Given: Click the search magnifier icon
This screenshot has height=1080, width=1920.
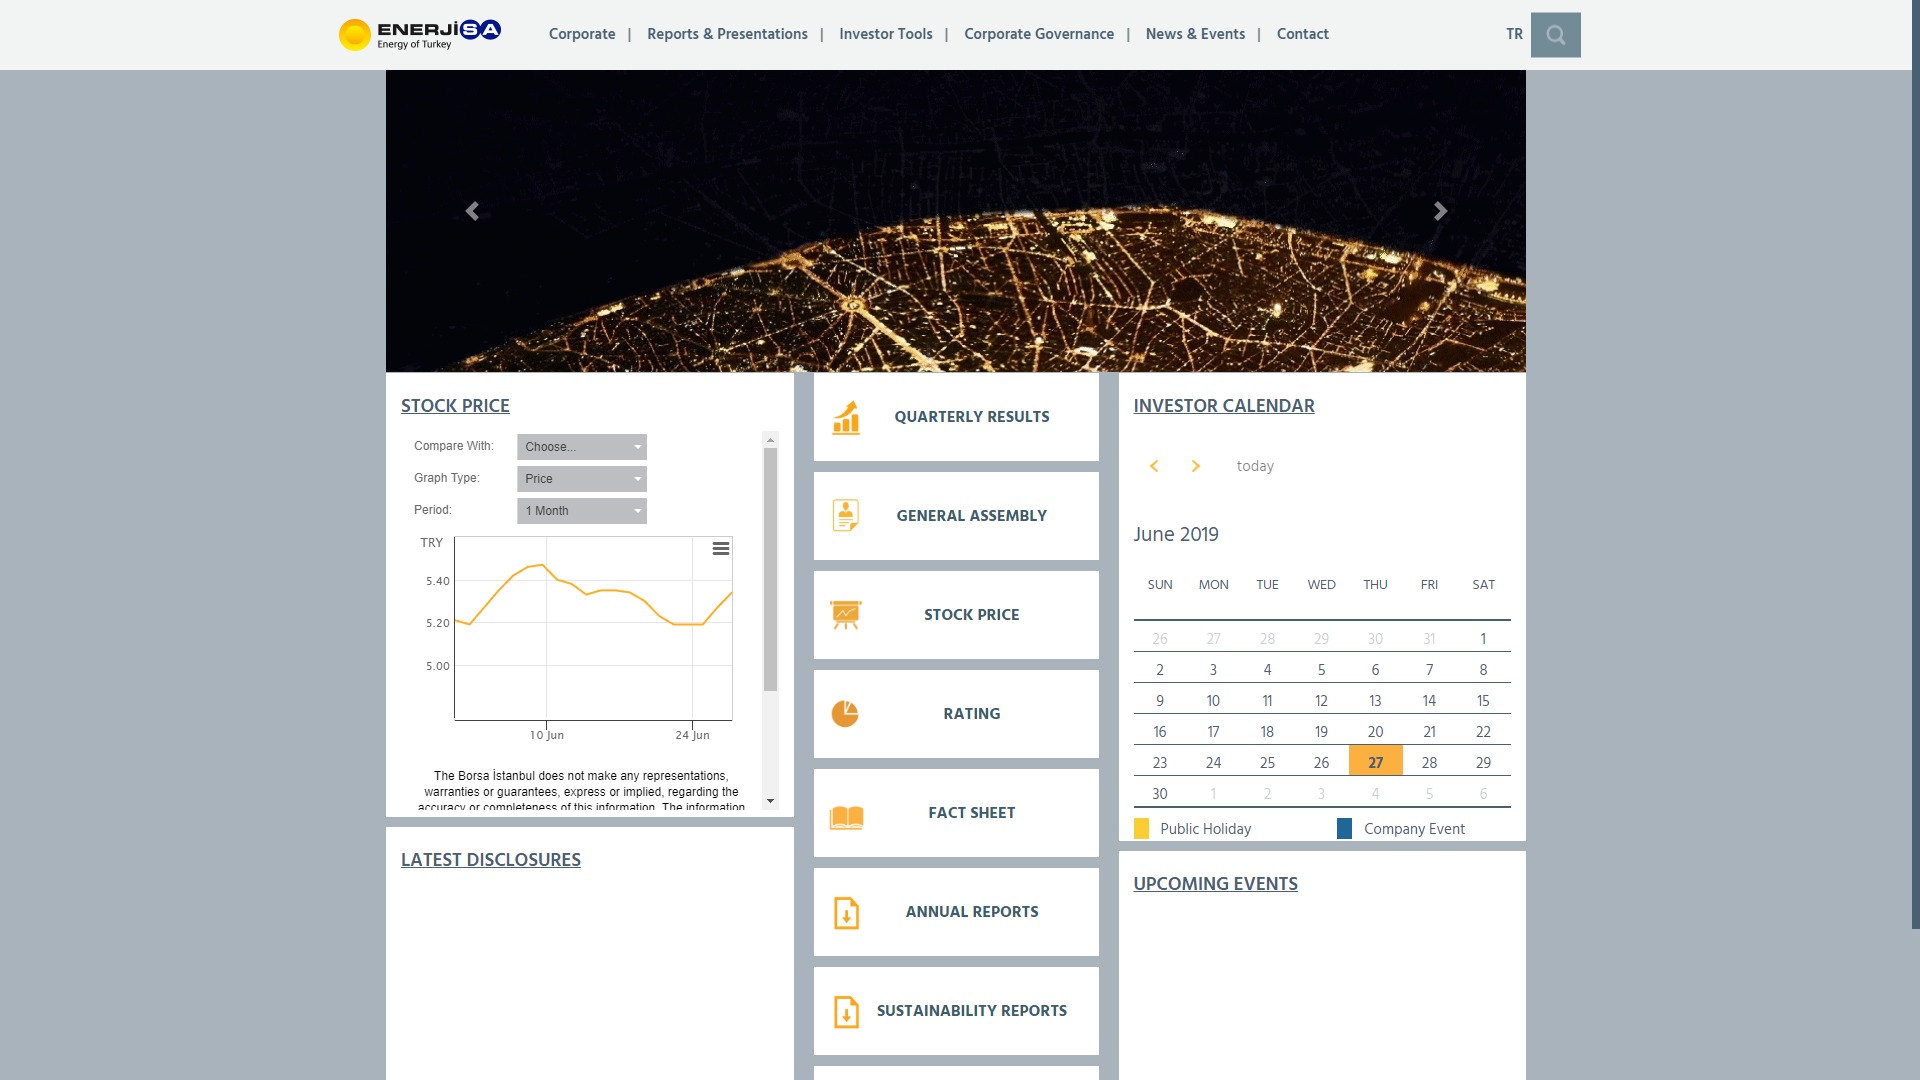Looking at the screenshot, I should (x=1555, y=35).
